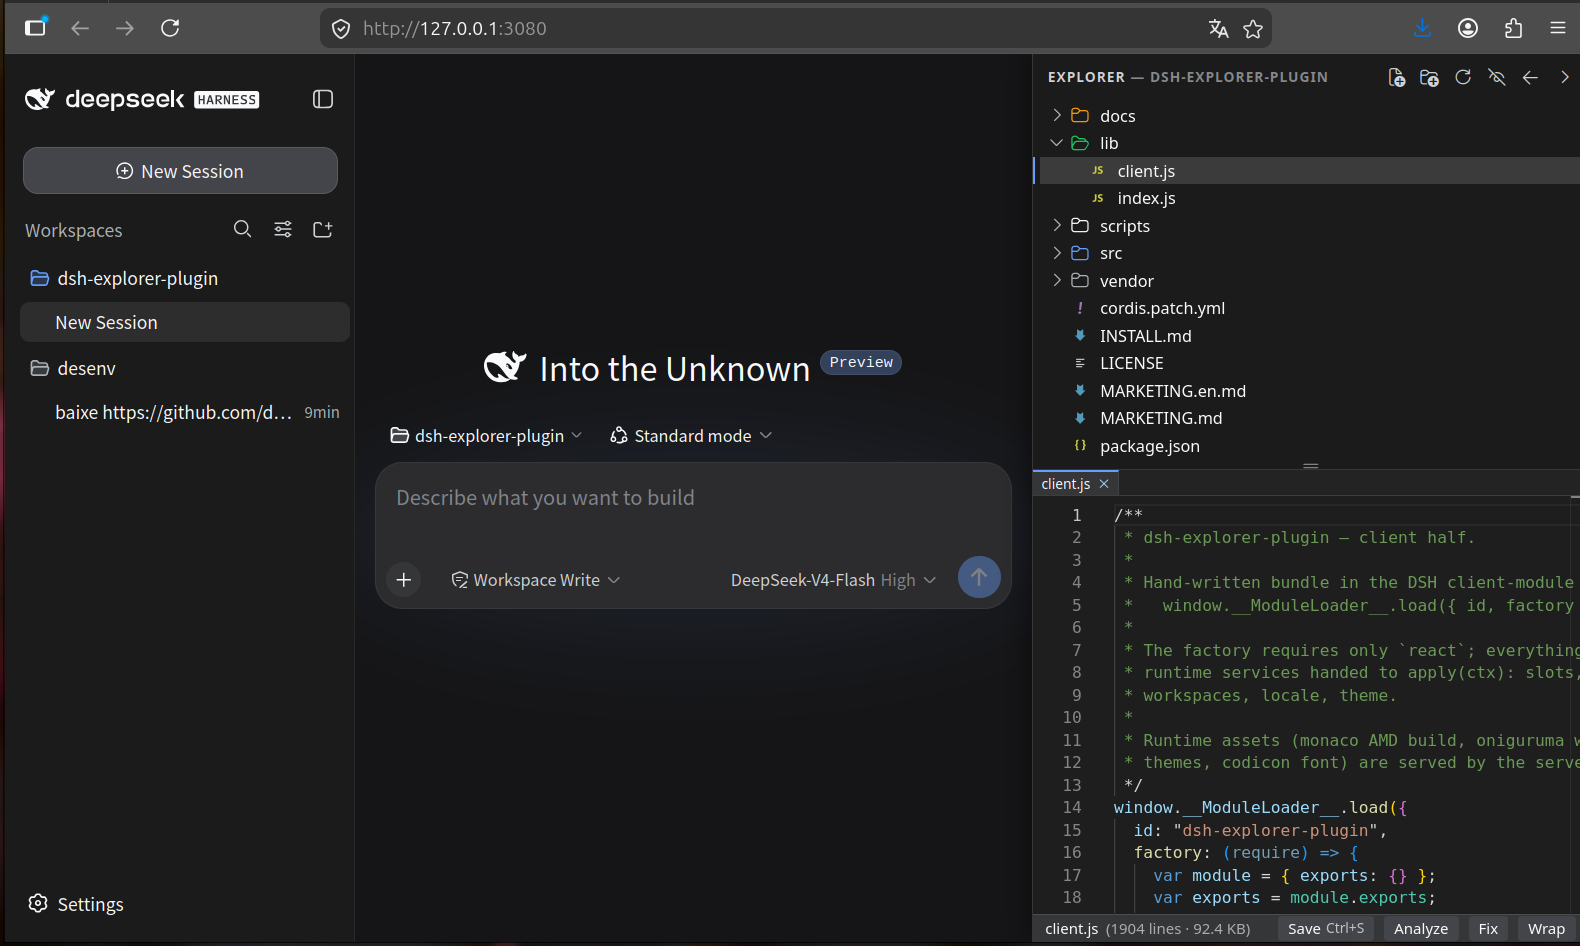This screenshot has width=1580, height=946.
Task: Open Settings in the sidebar
Action: click(77, 904)
